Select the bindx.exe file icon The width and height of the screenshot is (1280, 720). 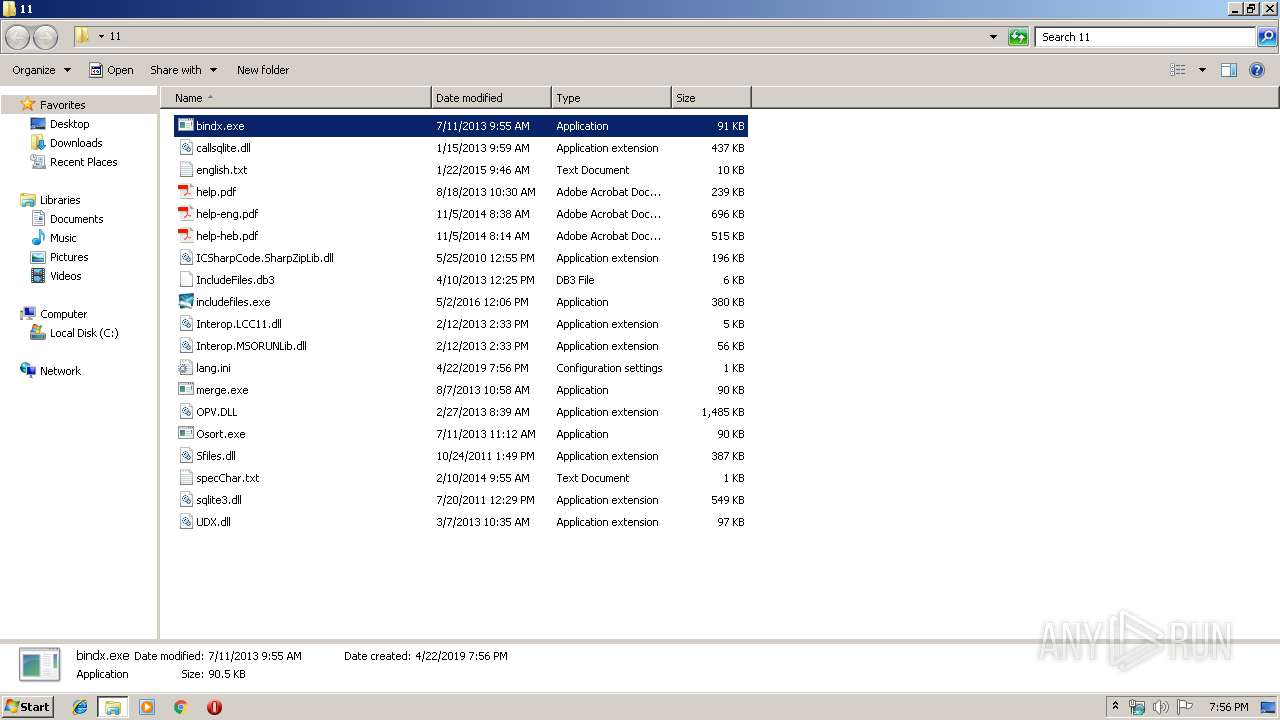(185, 126)
